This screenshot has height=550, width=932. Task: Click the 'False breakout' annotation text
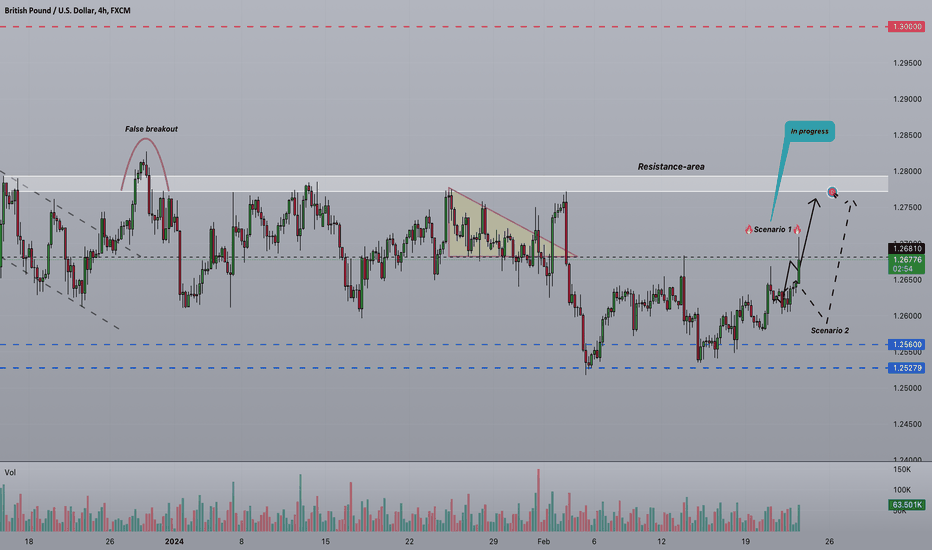[151, 128]
